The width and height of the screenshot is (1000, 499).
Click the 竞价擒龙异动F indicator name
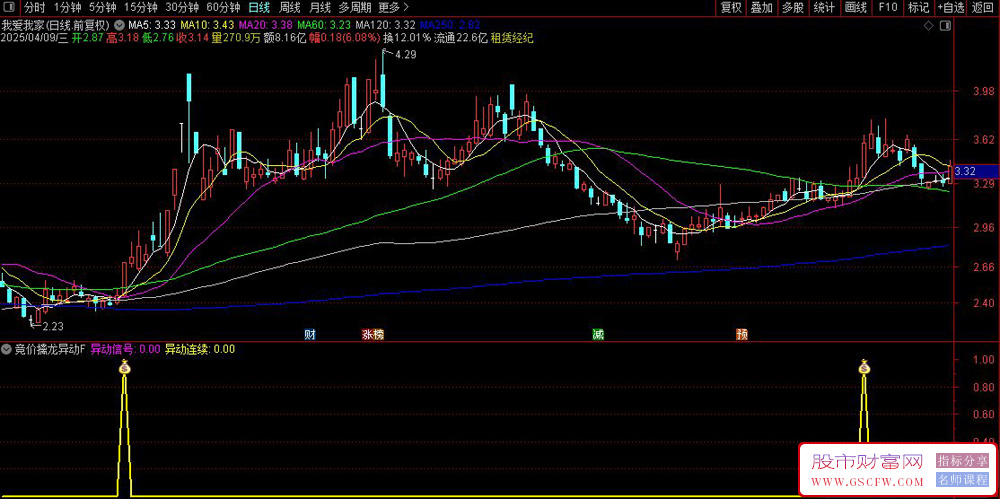coord(49,349)
